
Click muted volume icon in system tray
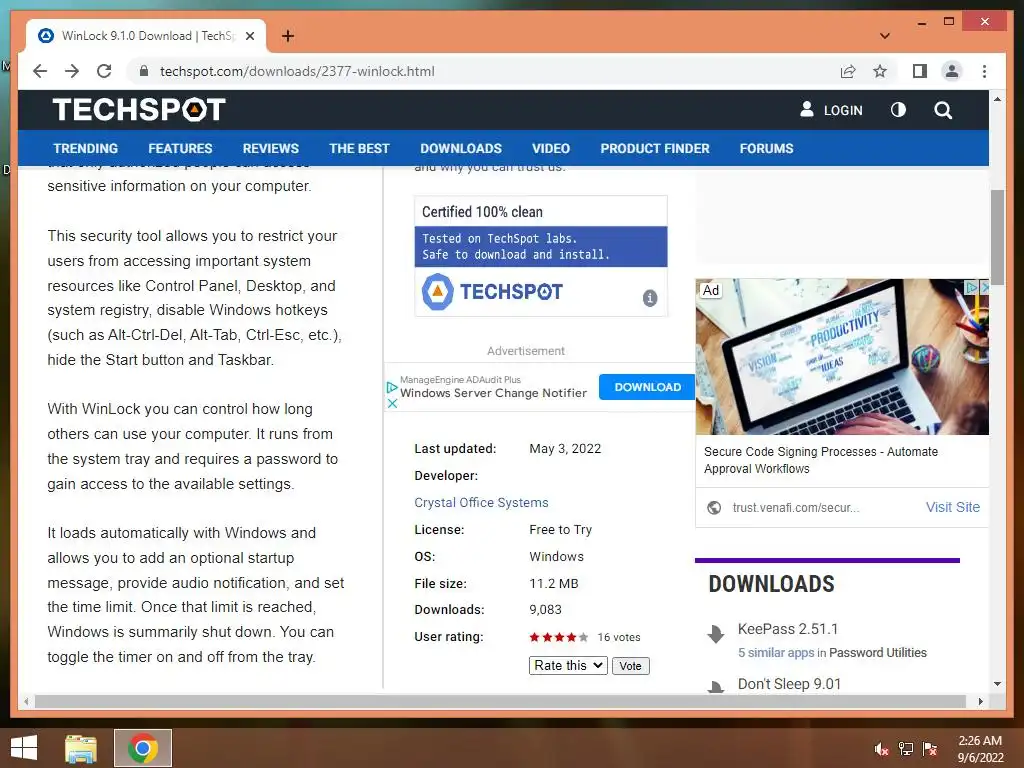[x=881, y=748]
